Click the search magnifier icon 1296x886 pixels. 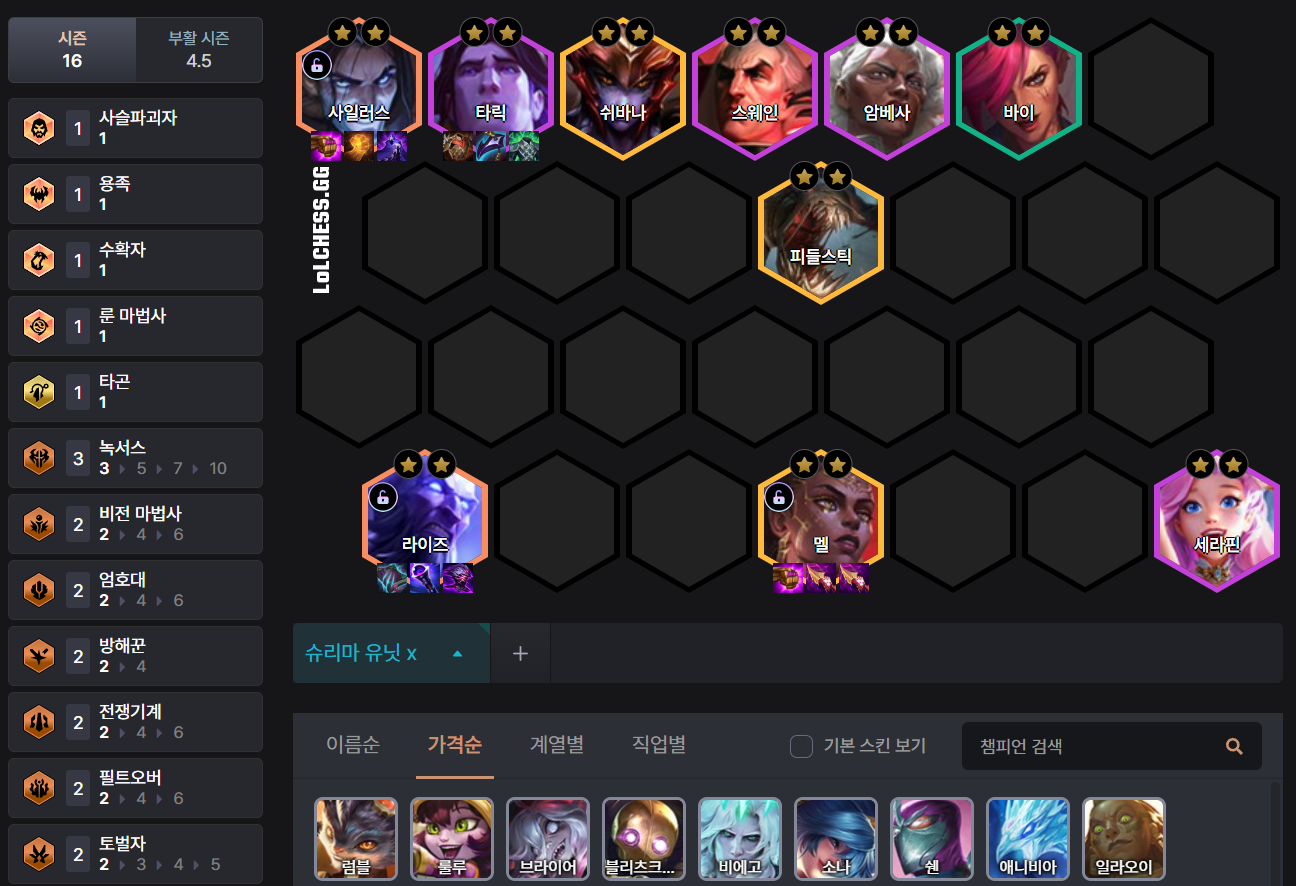[1234, 746]
